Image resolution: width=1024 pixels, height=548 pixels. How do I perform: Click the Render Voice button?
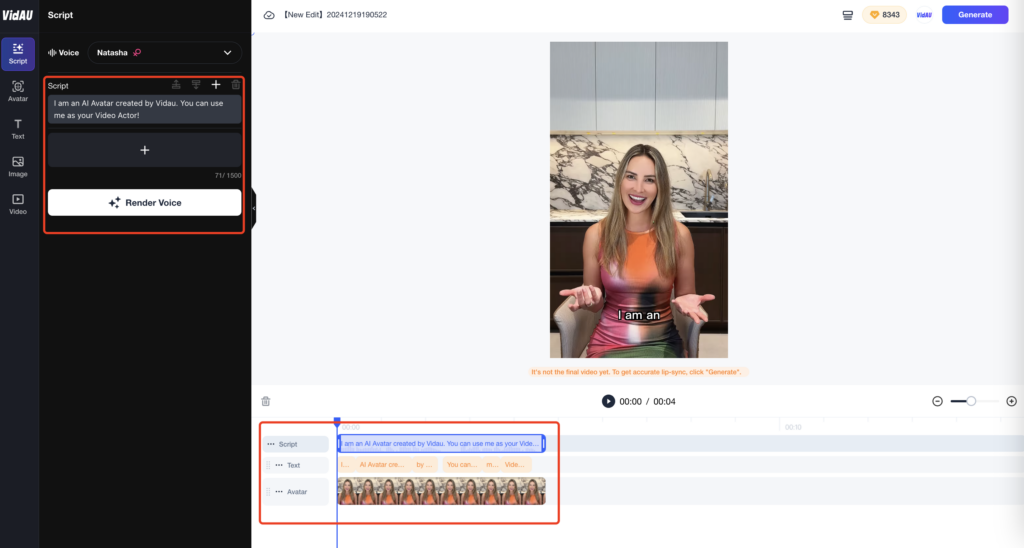pyautogui.click(x=144, y=202)
